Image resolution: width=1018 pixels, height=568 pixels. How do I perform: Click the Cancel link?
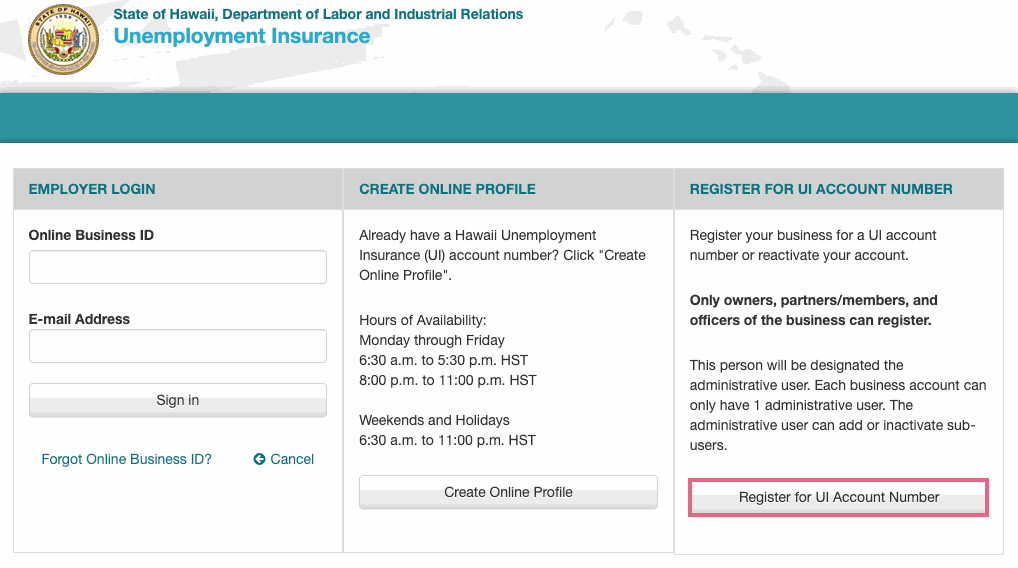[x=292, y=459]
